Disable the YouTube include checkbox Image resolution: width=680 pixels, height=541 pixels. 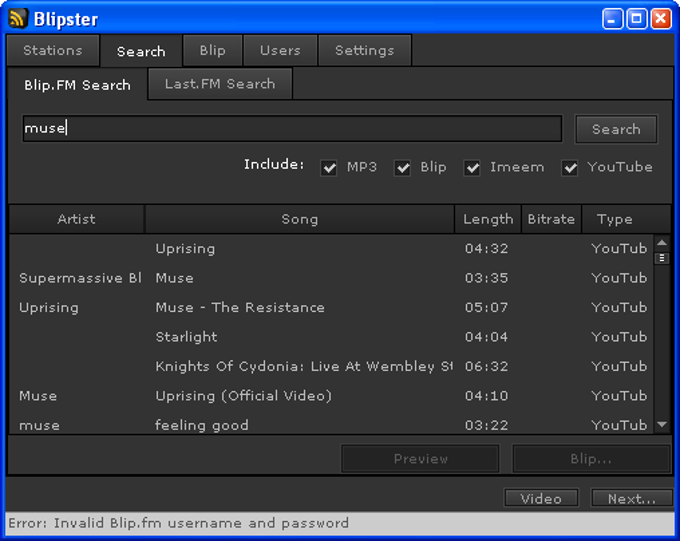tap(570, 167)
